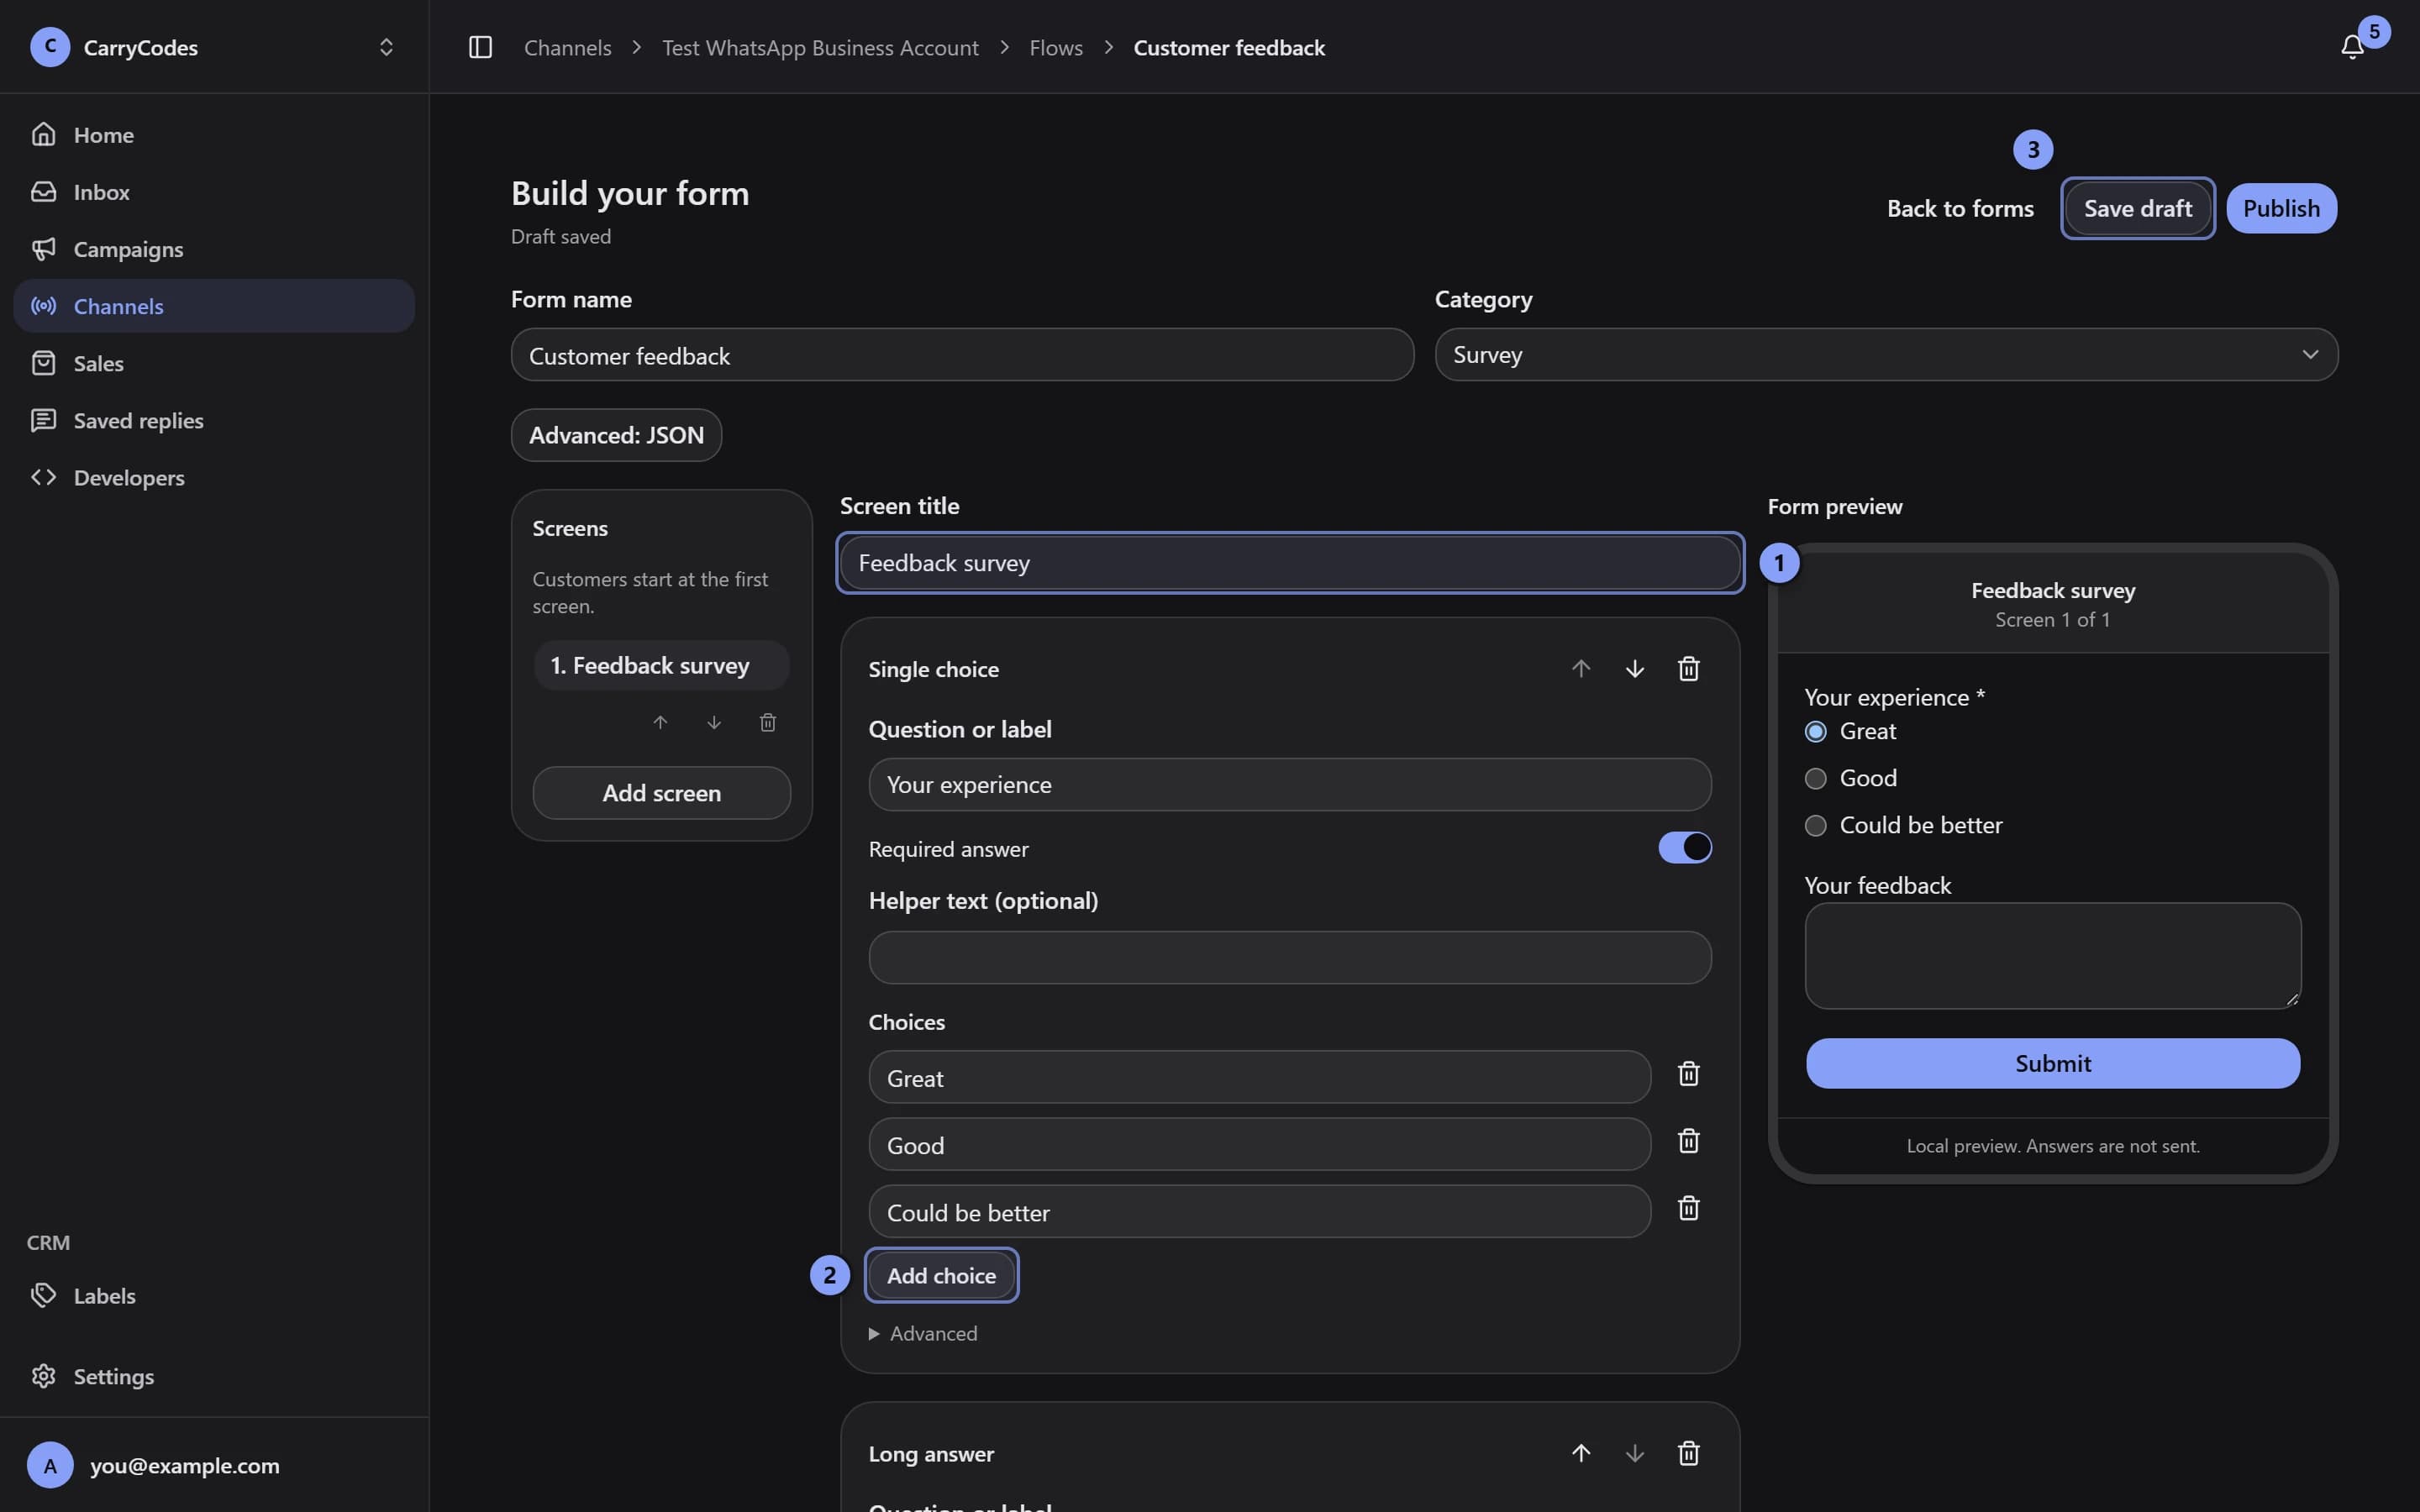Open Settings in the sidebar
This screenshot has height=1512, width=2420.
(x=214, y=1376)
